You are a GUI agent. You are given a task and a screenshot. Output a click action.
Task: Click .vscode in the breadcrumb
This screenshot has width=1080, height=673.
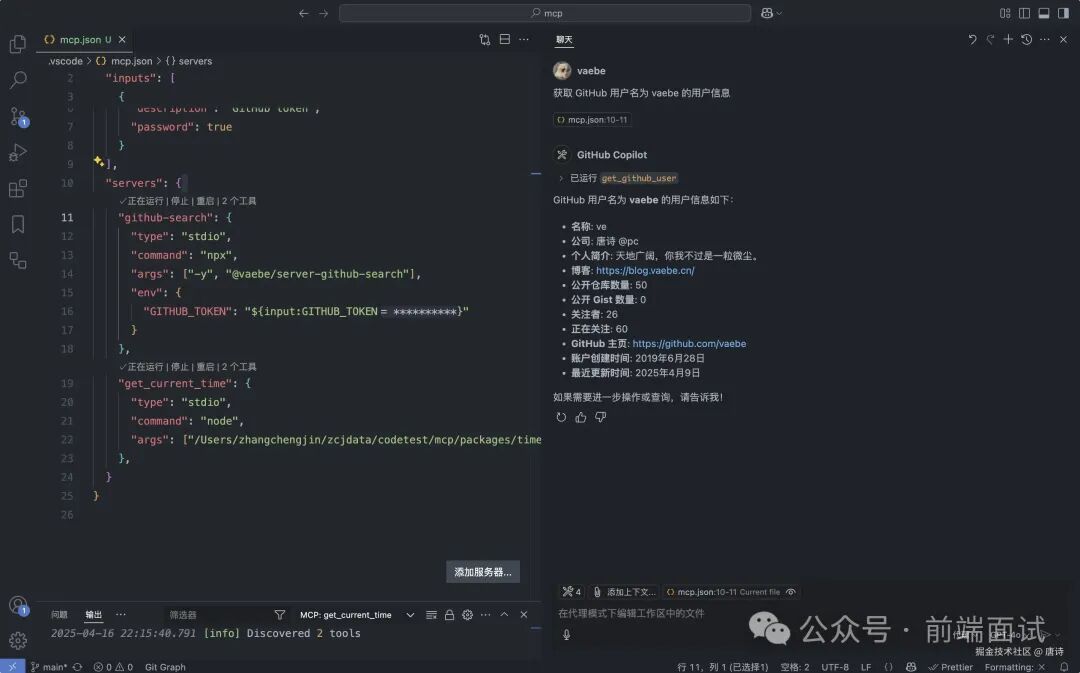tap(65, 61)
